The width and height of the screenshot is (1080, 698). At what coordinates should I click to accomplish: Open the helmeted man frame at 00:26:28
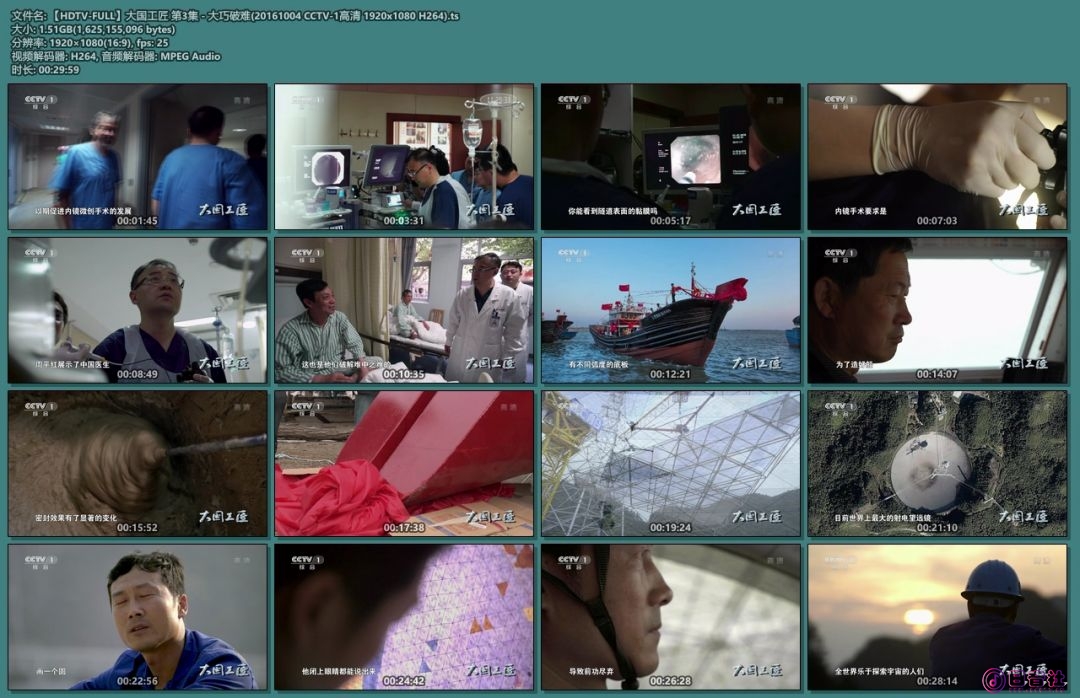coord(671,617)
